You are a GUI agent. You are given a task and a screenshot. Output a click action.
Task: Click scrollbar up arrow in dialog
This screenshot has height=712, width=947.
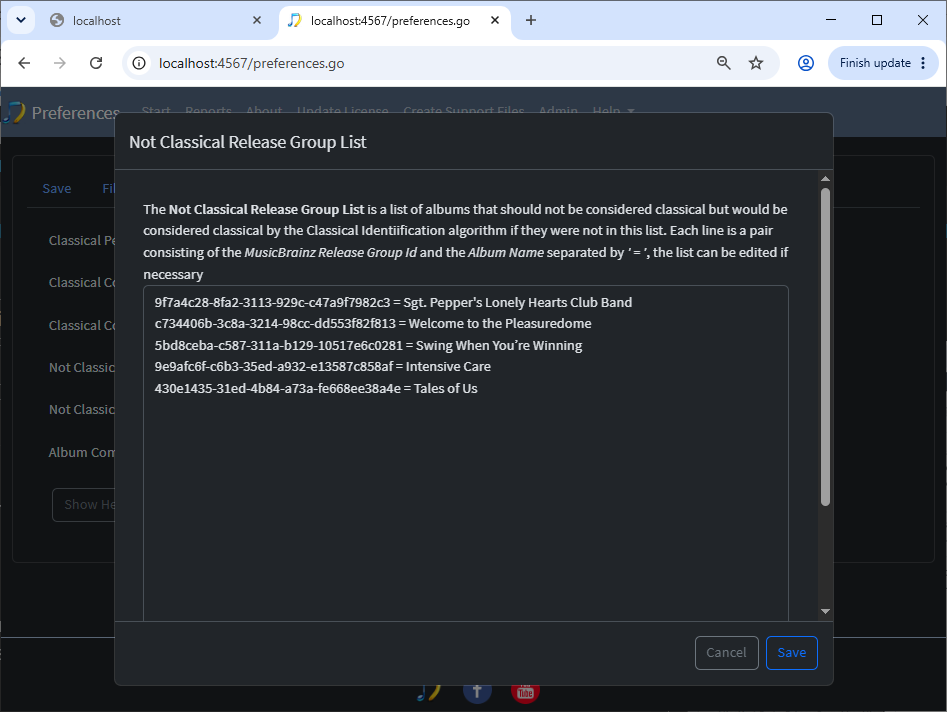coord(826,179)
